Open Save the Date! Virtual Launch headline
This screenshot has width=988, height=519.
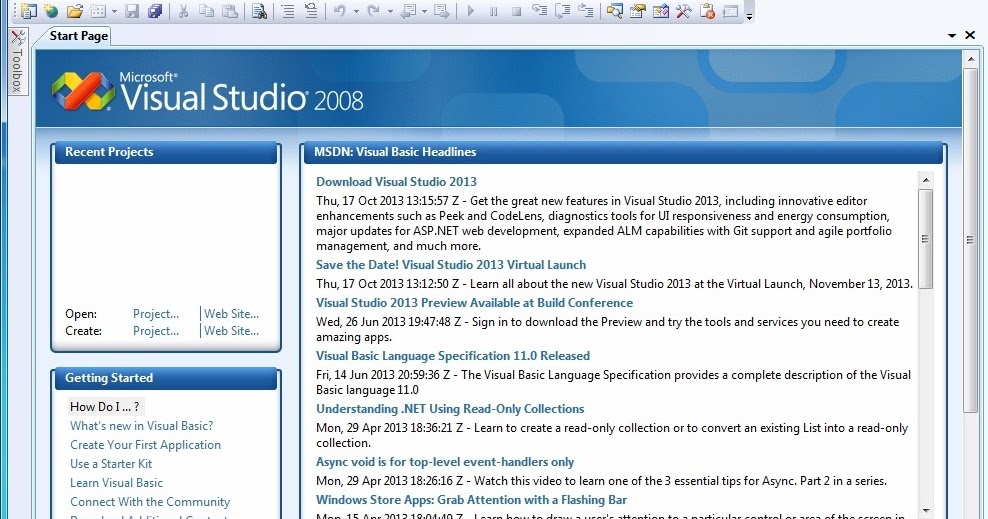tap(451, 265)
